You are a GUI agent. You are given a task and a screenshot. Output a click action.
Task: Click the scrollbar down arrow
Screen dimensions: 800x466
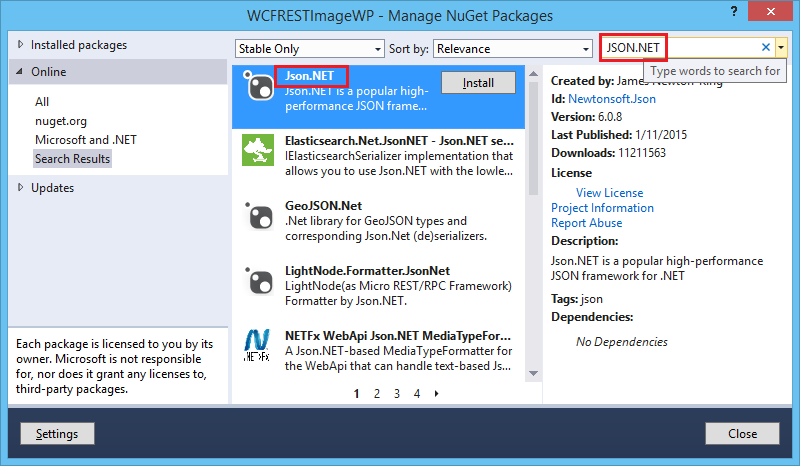point(533,374)
